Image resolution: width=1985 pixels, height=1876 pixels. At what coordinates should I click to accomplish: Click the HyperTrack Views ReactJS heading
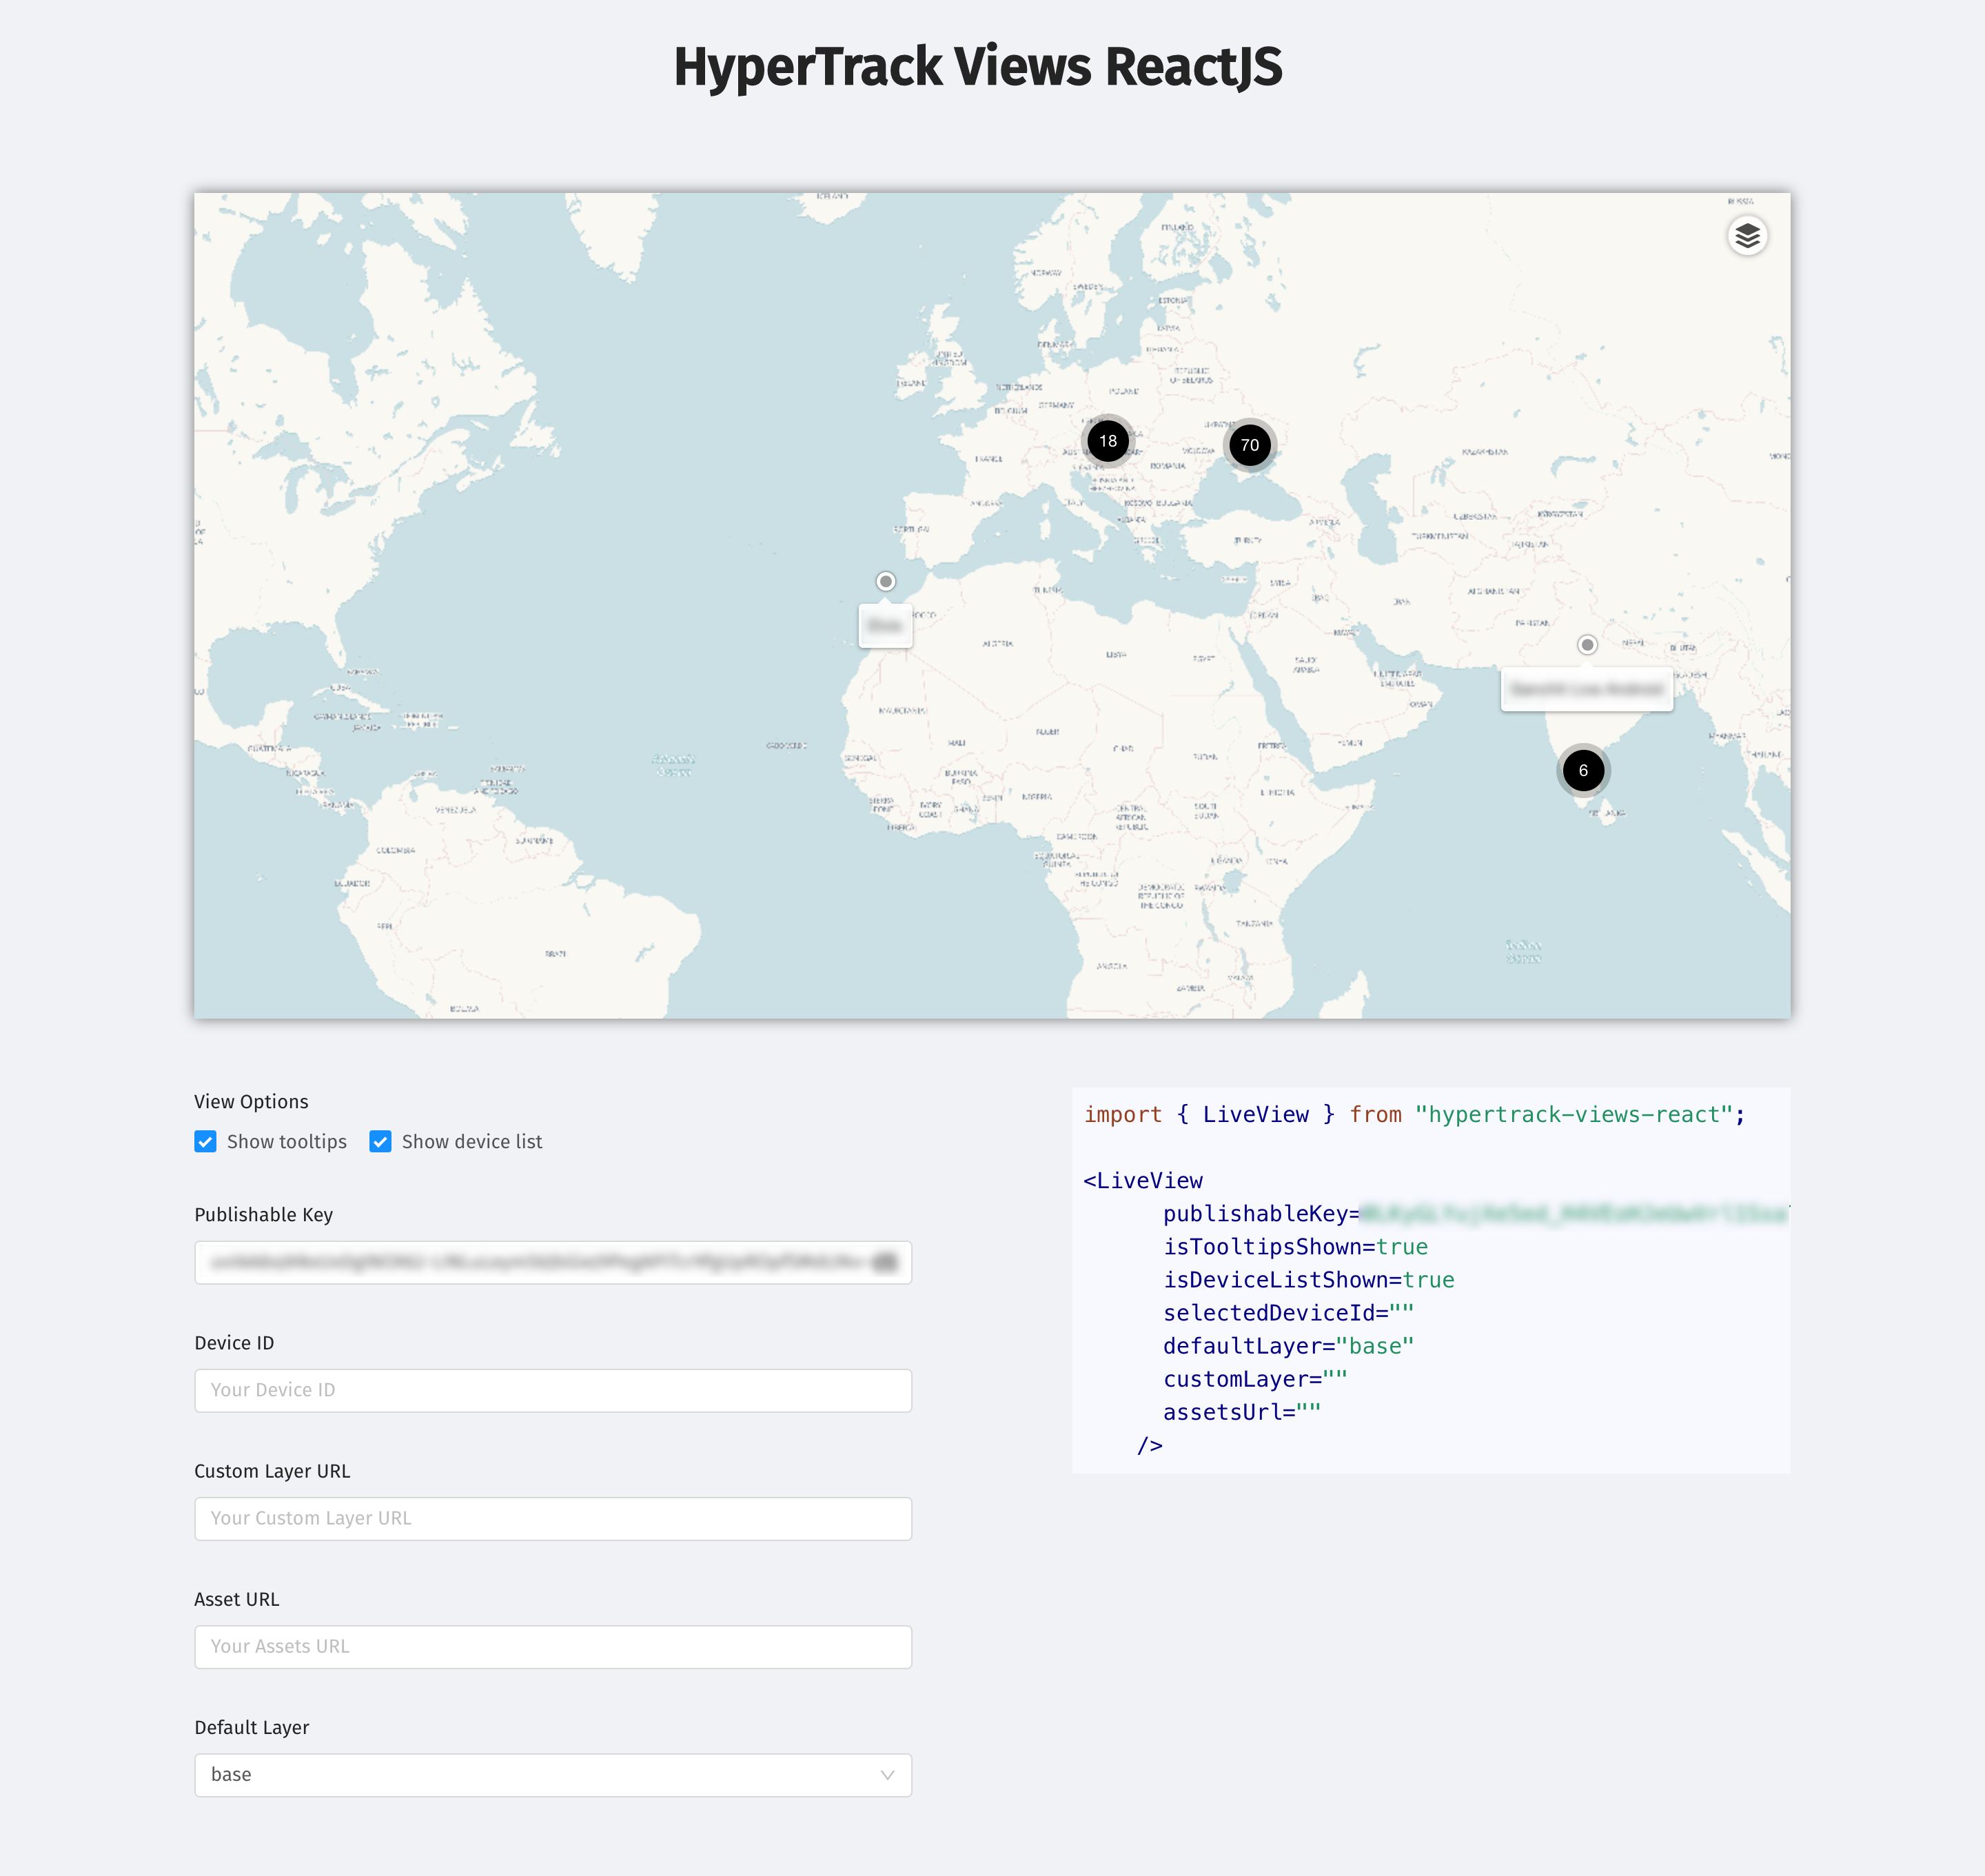[x=978, y=67]
